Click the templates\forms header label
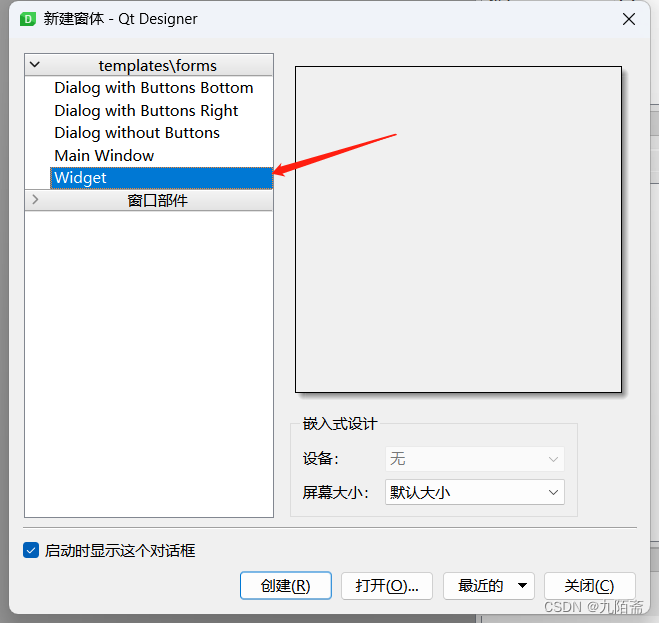This screenshot has height=623, width=659. (158, 66)
